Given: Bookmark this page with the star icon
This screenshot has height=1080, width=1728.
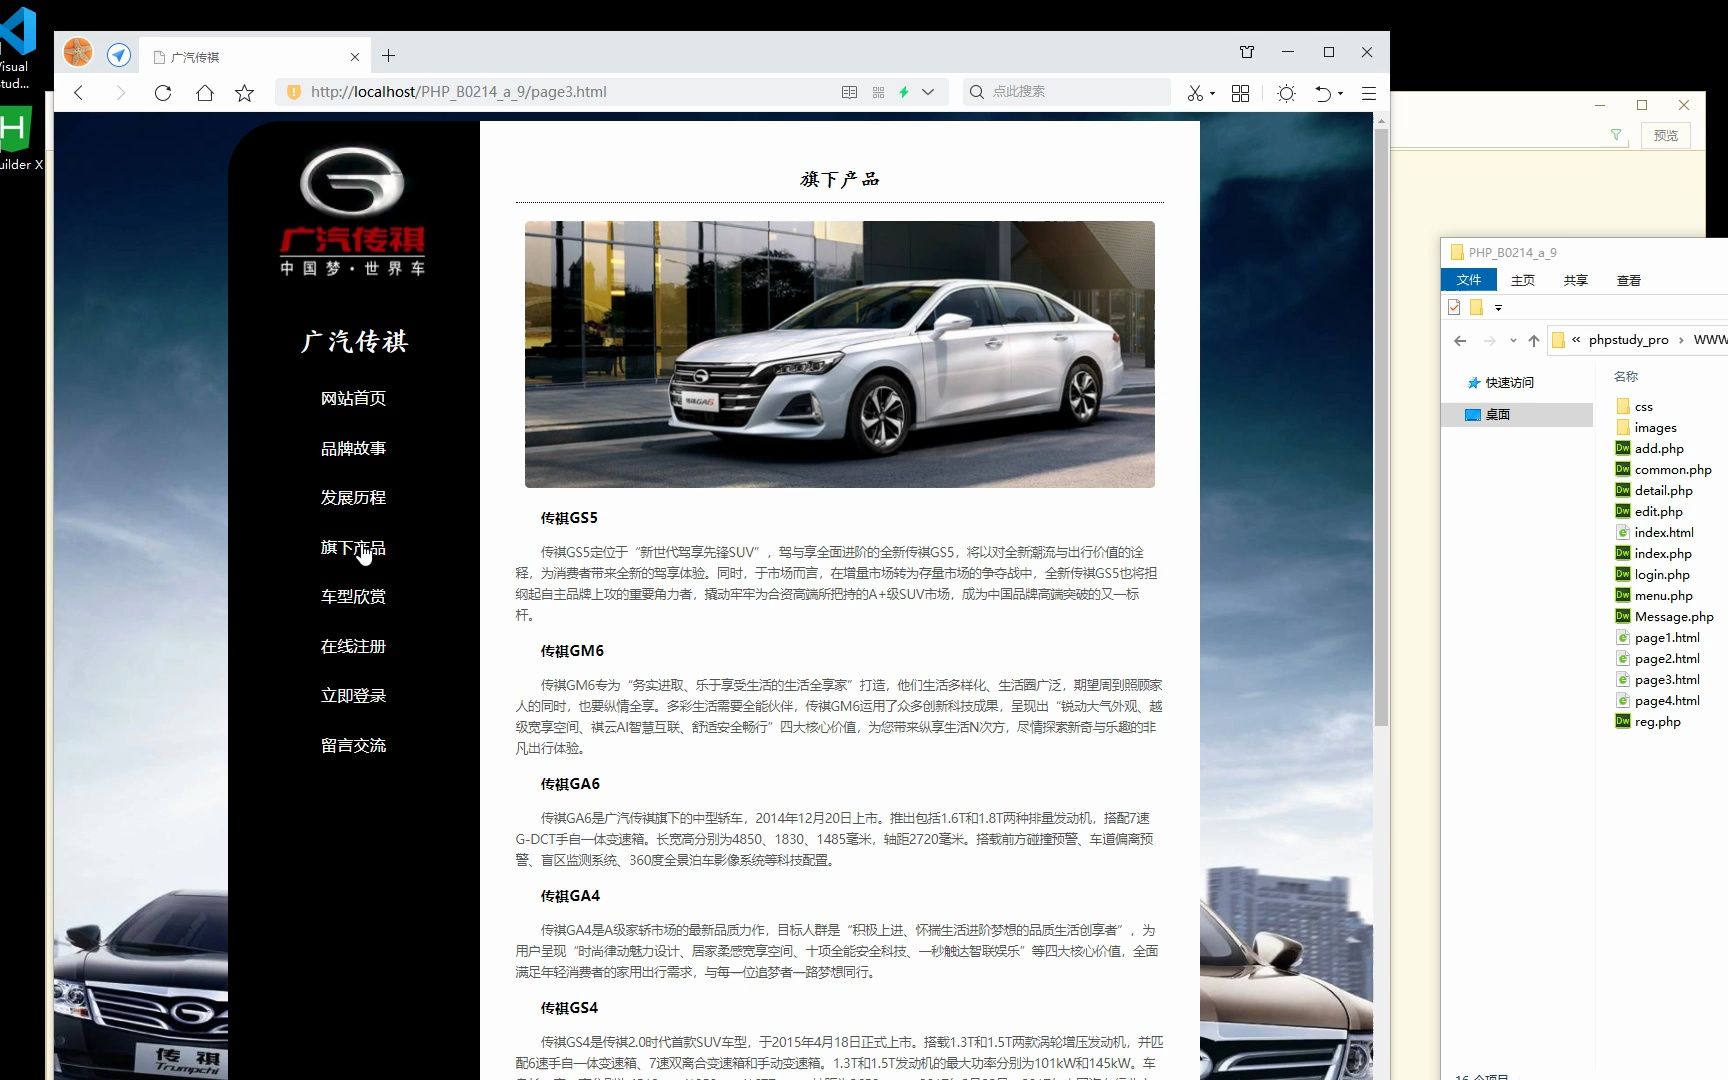Looking at the screenshot, I should 244,93.
